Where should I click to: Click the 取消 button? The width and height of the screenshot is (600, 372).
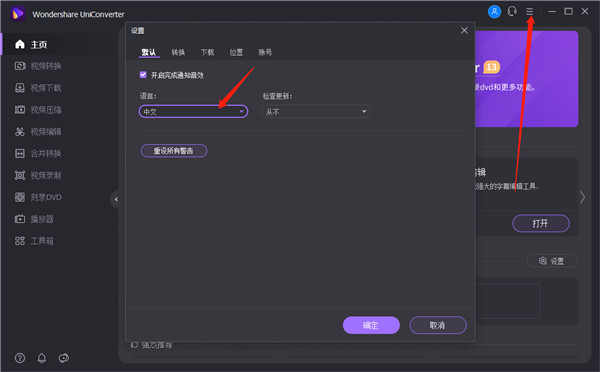pos(438,325)
